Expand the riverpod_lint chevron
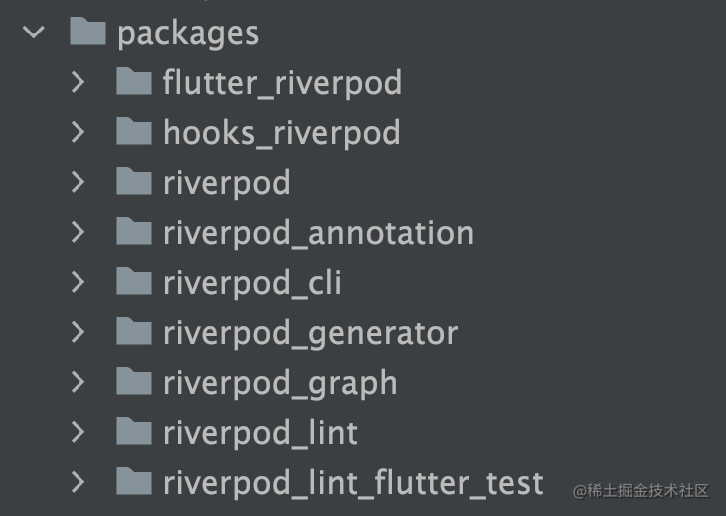 point(78,433)
